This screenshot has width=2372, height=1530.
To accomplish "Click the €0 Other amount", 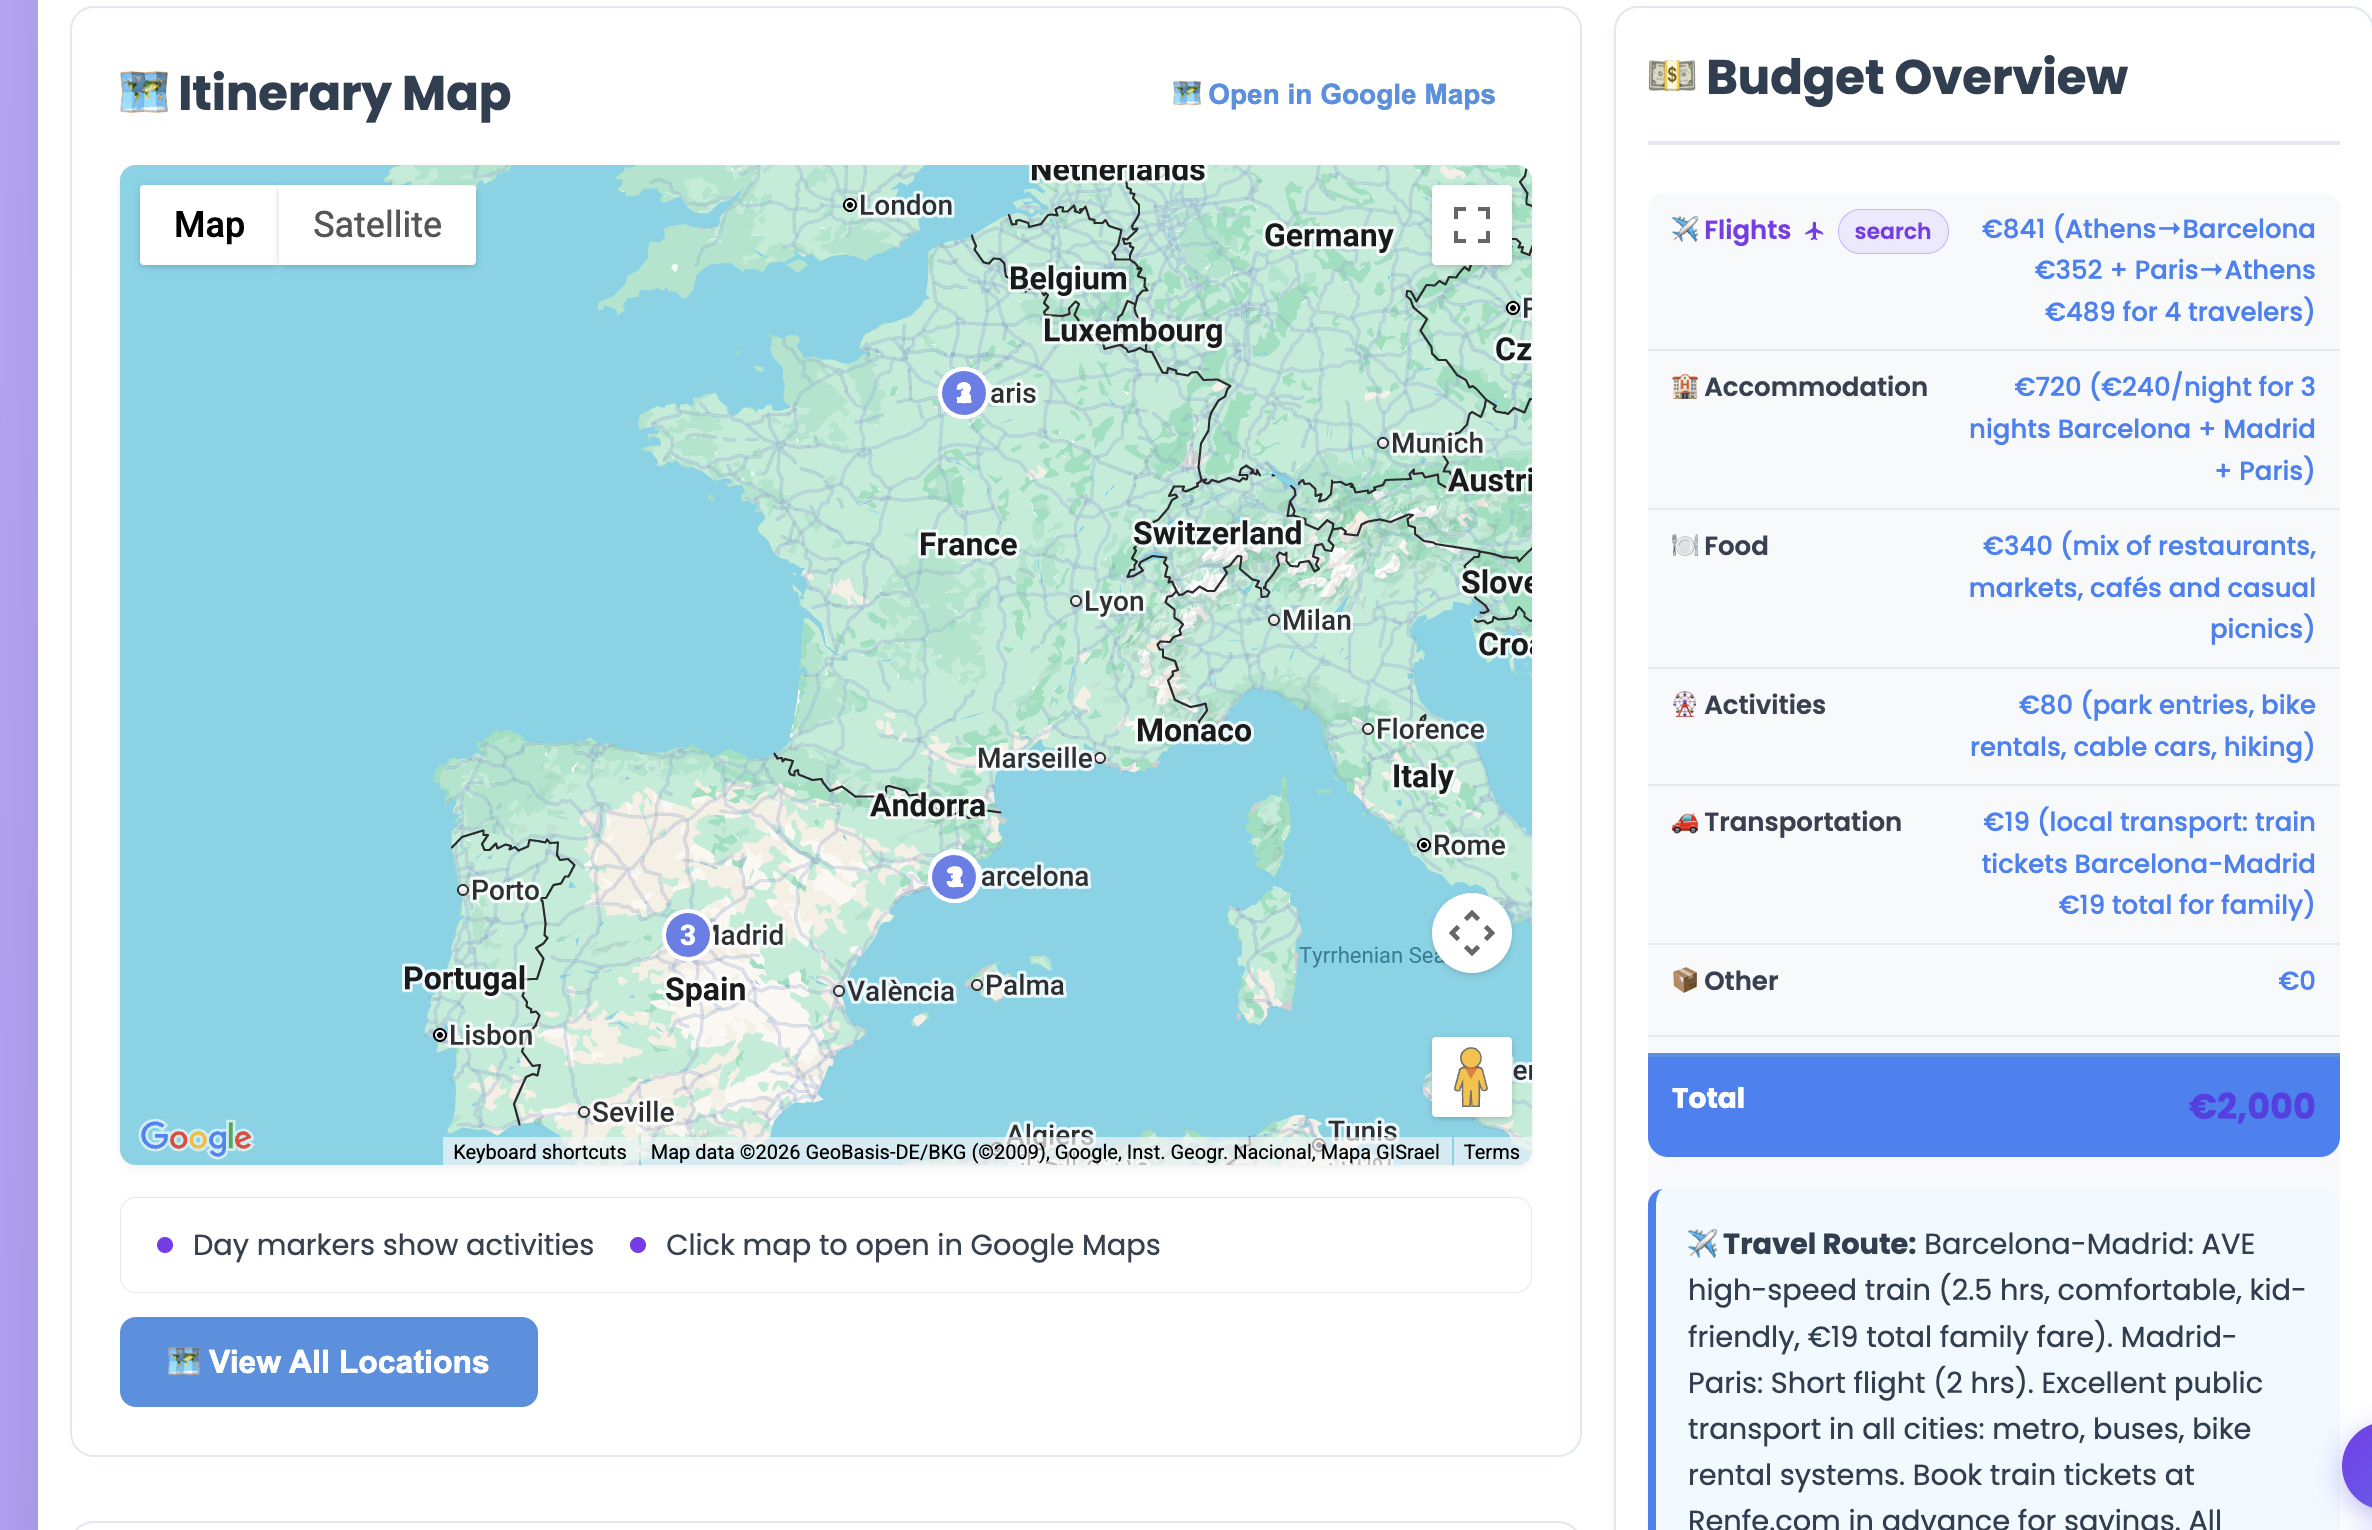I will 2296,981.
